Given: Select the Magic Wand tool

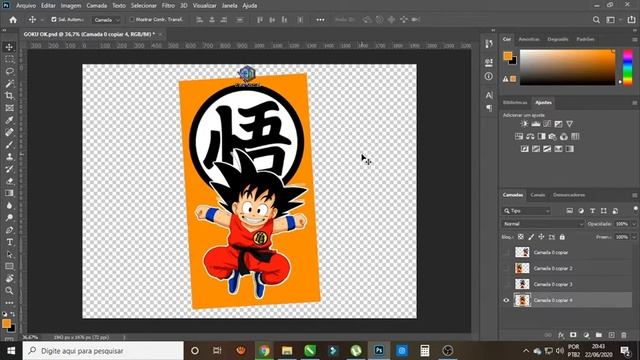Looking at the screenshot, I should pyautogui.click(x=9, y=84).
